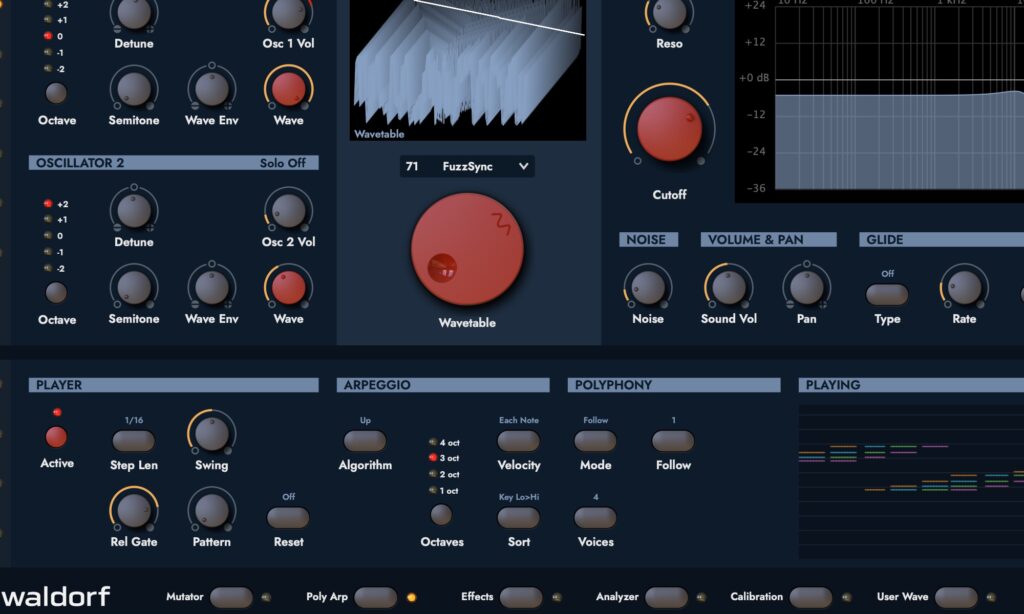Select 3 oct arpeggio range

[432, 458]
